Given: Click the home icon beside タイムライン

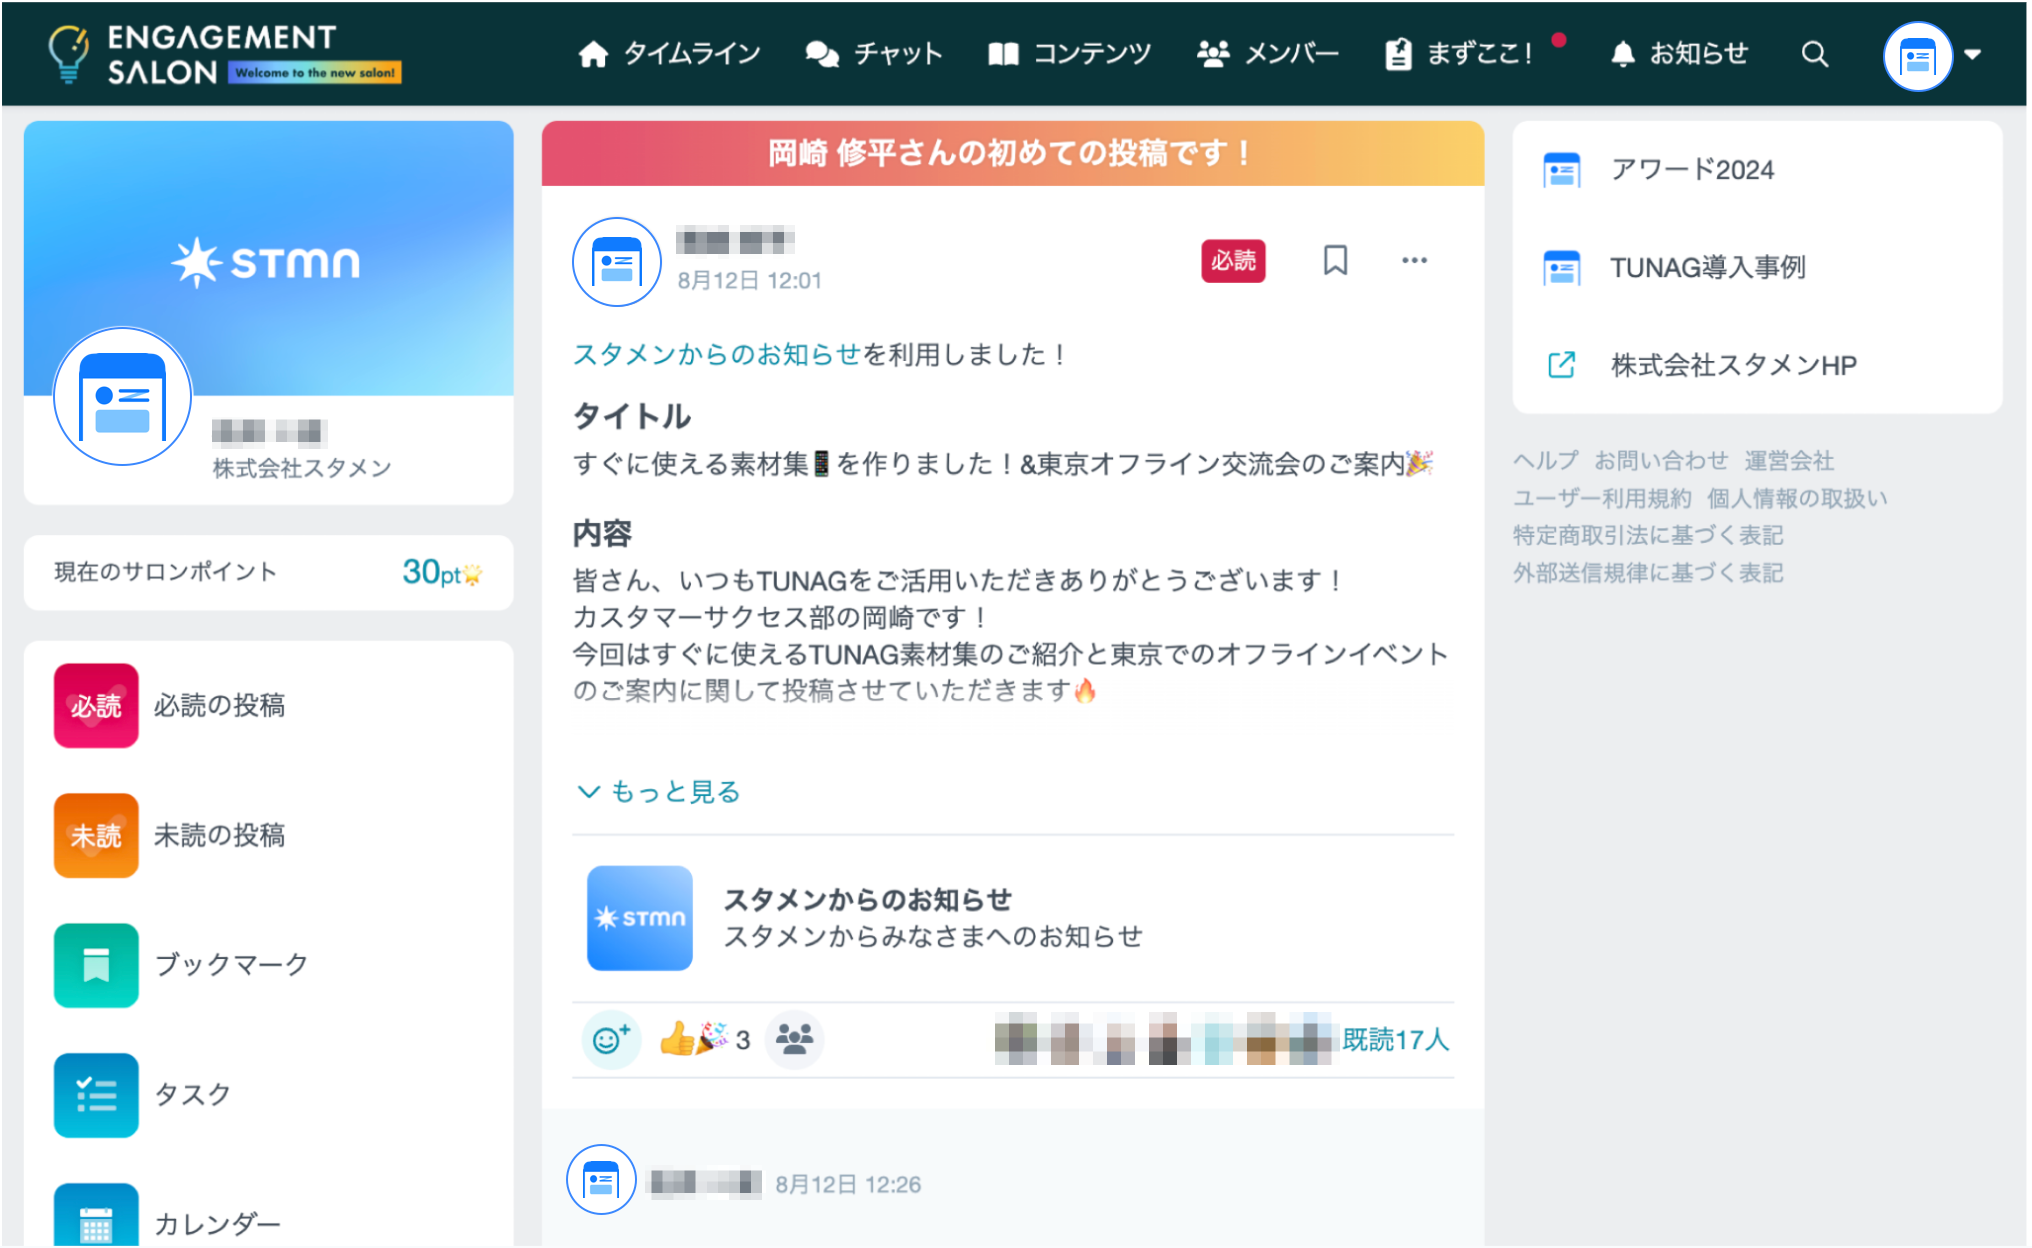Looking at the screenshot, I should click(x=593, y=54).
